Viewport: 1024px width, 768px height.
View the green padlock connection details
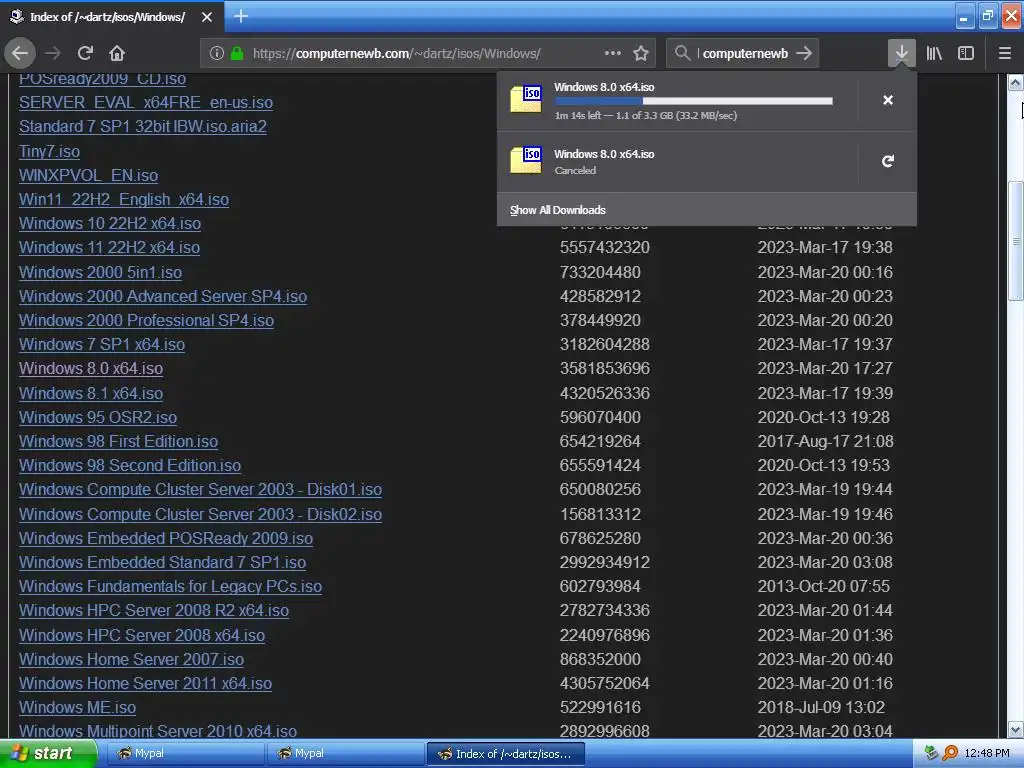click(237, 53)
